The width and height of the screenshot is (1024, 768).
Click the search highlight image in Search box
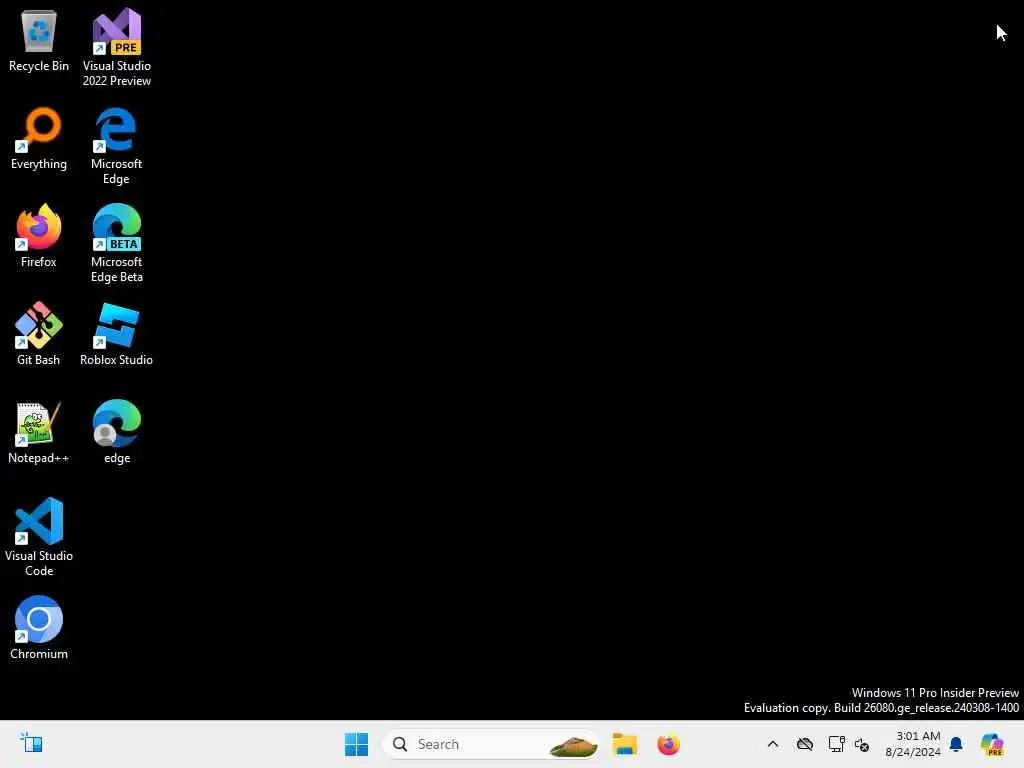[x=573, y=744]
